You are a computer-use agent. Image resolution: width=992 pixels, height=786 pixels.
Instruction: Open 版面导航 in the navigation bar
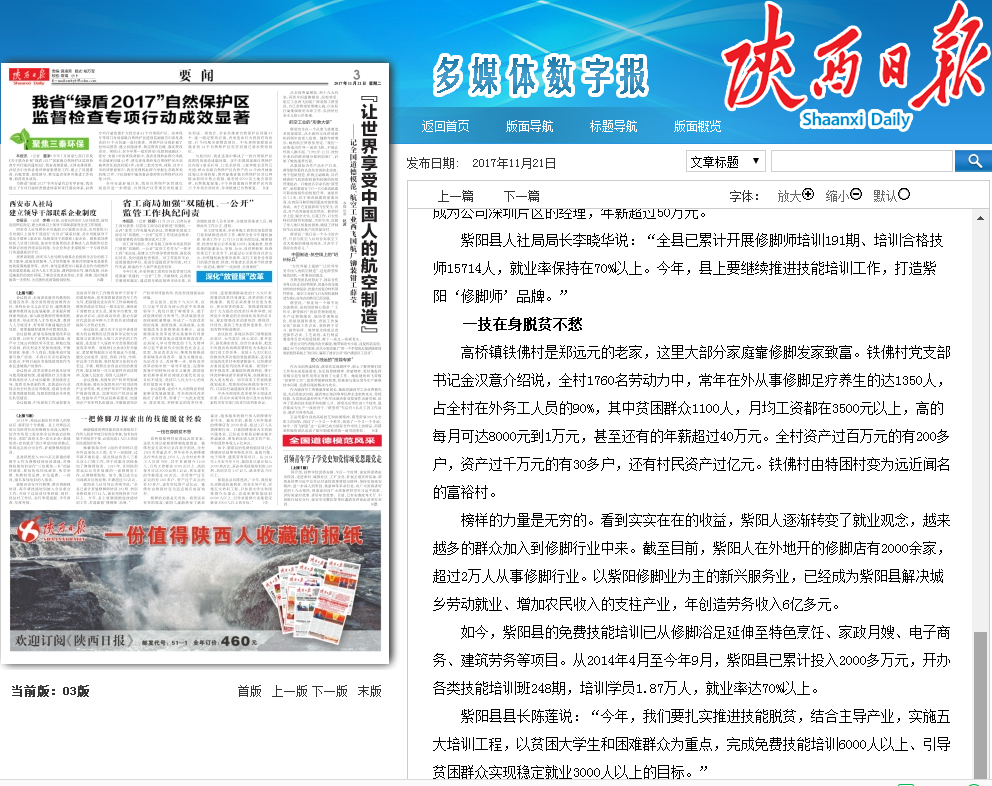click(x=530, y=127)
